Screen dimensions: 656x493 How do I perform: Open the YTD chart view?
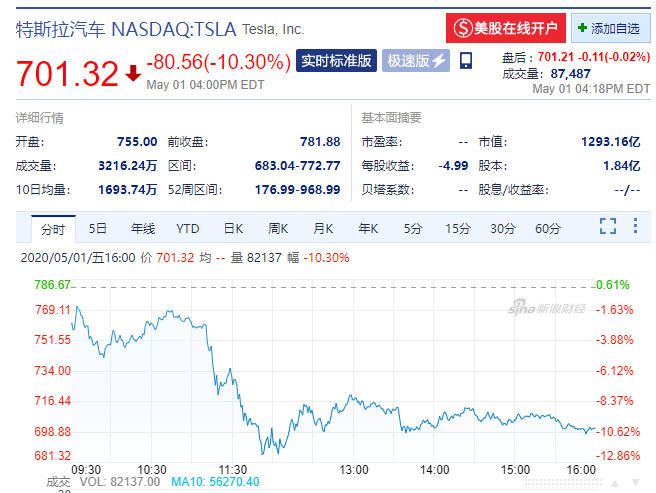187,229
